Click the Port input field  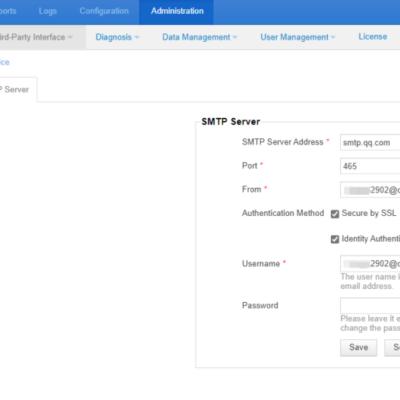click(x=370, y=166)
